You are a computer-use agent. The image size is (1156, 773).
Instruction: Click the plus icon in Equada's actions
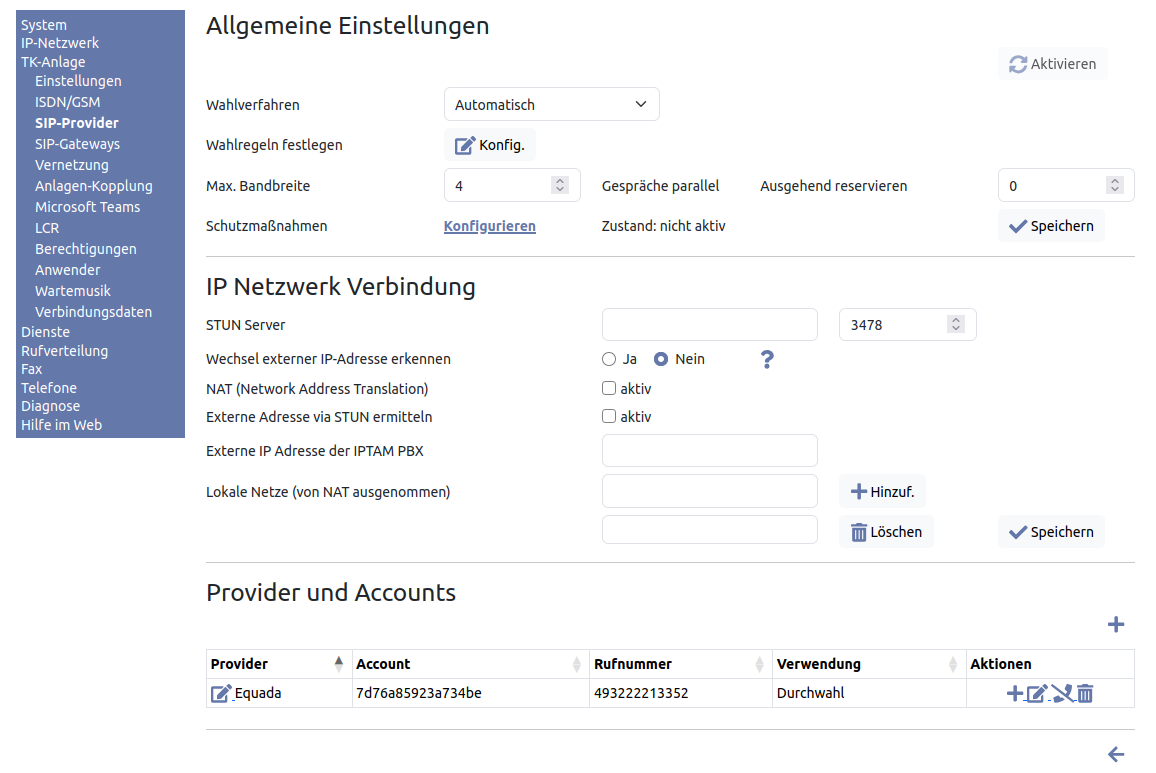[1014, 693]
